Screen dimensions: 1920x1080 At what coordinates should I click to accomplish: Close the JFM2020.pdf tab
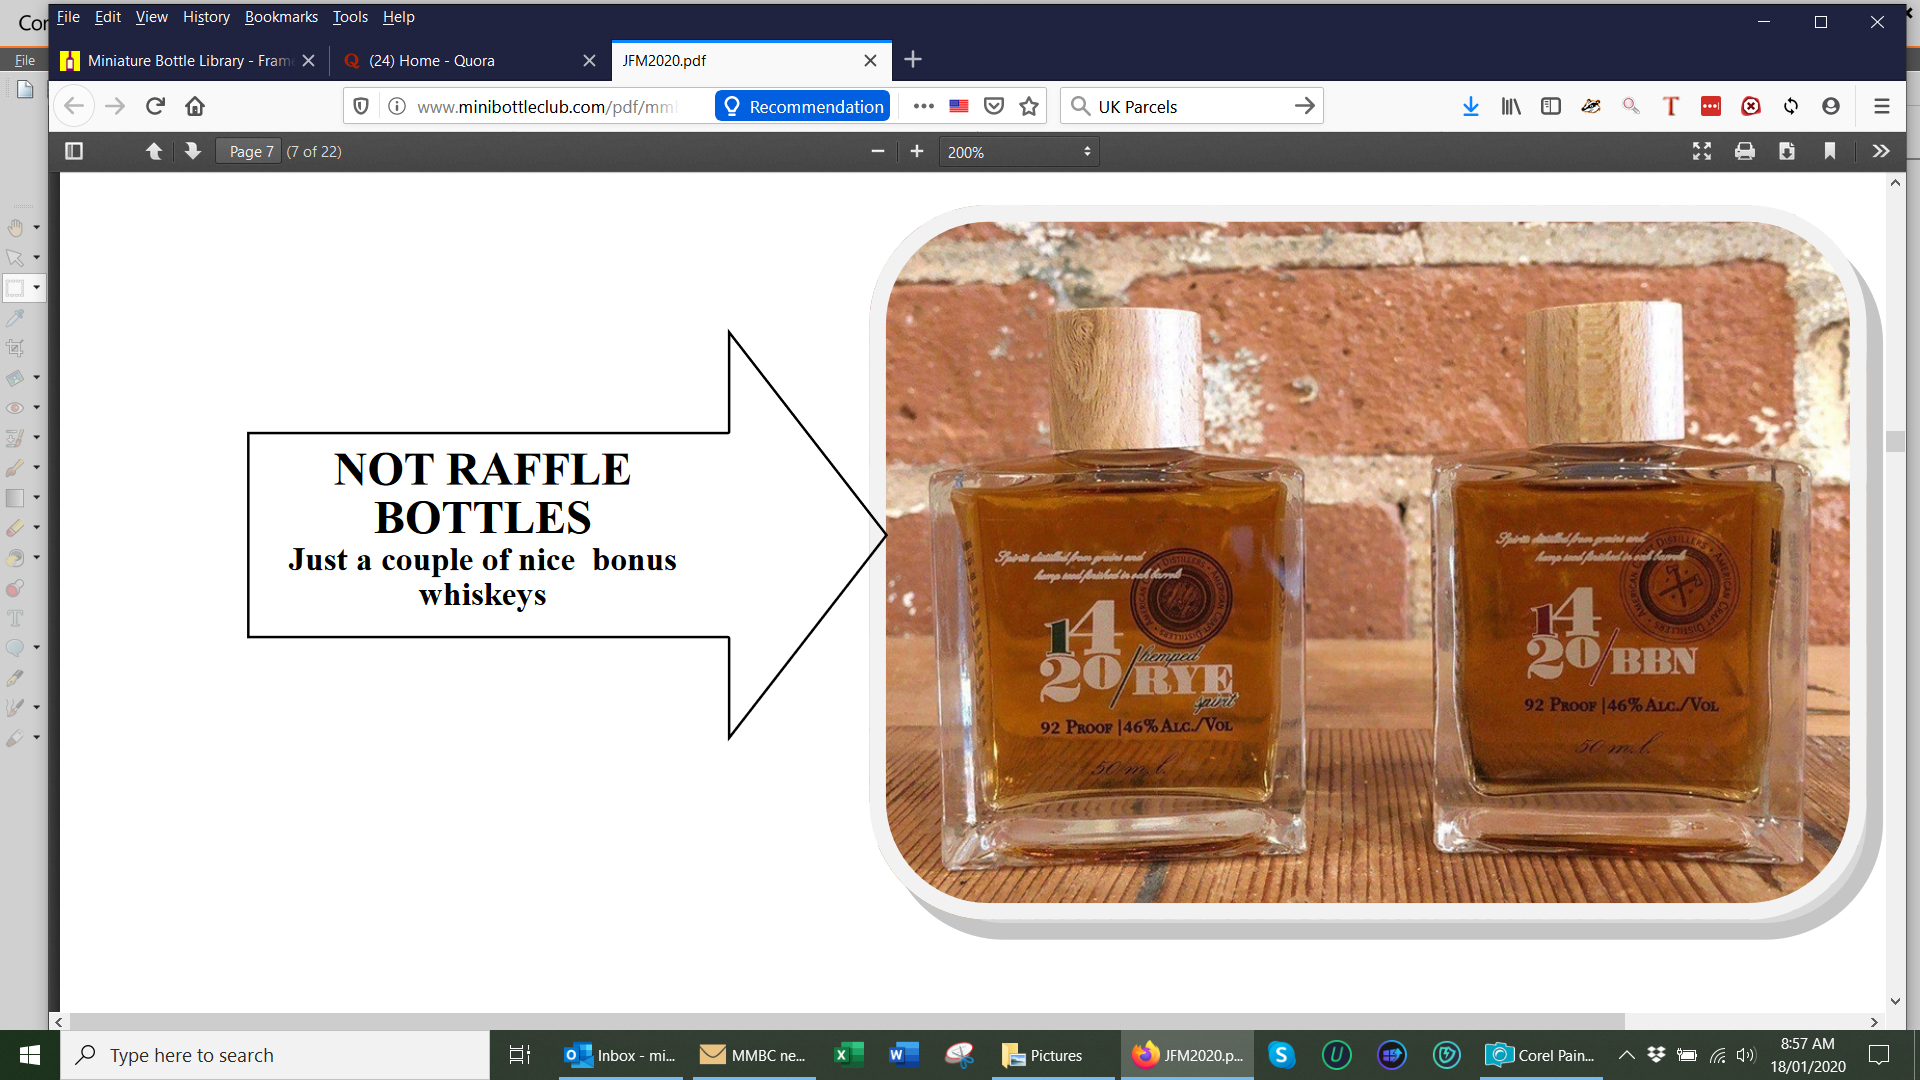click(870, 60)
